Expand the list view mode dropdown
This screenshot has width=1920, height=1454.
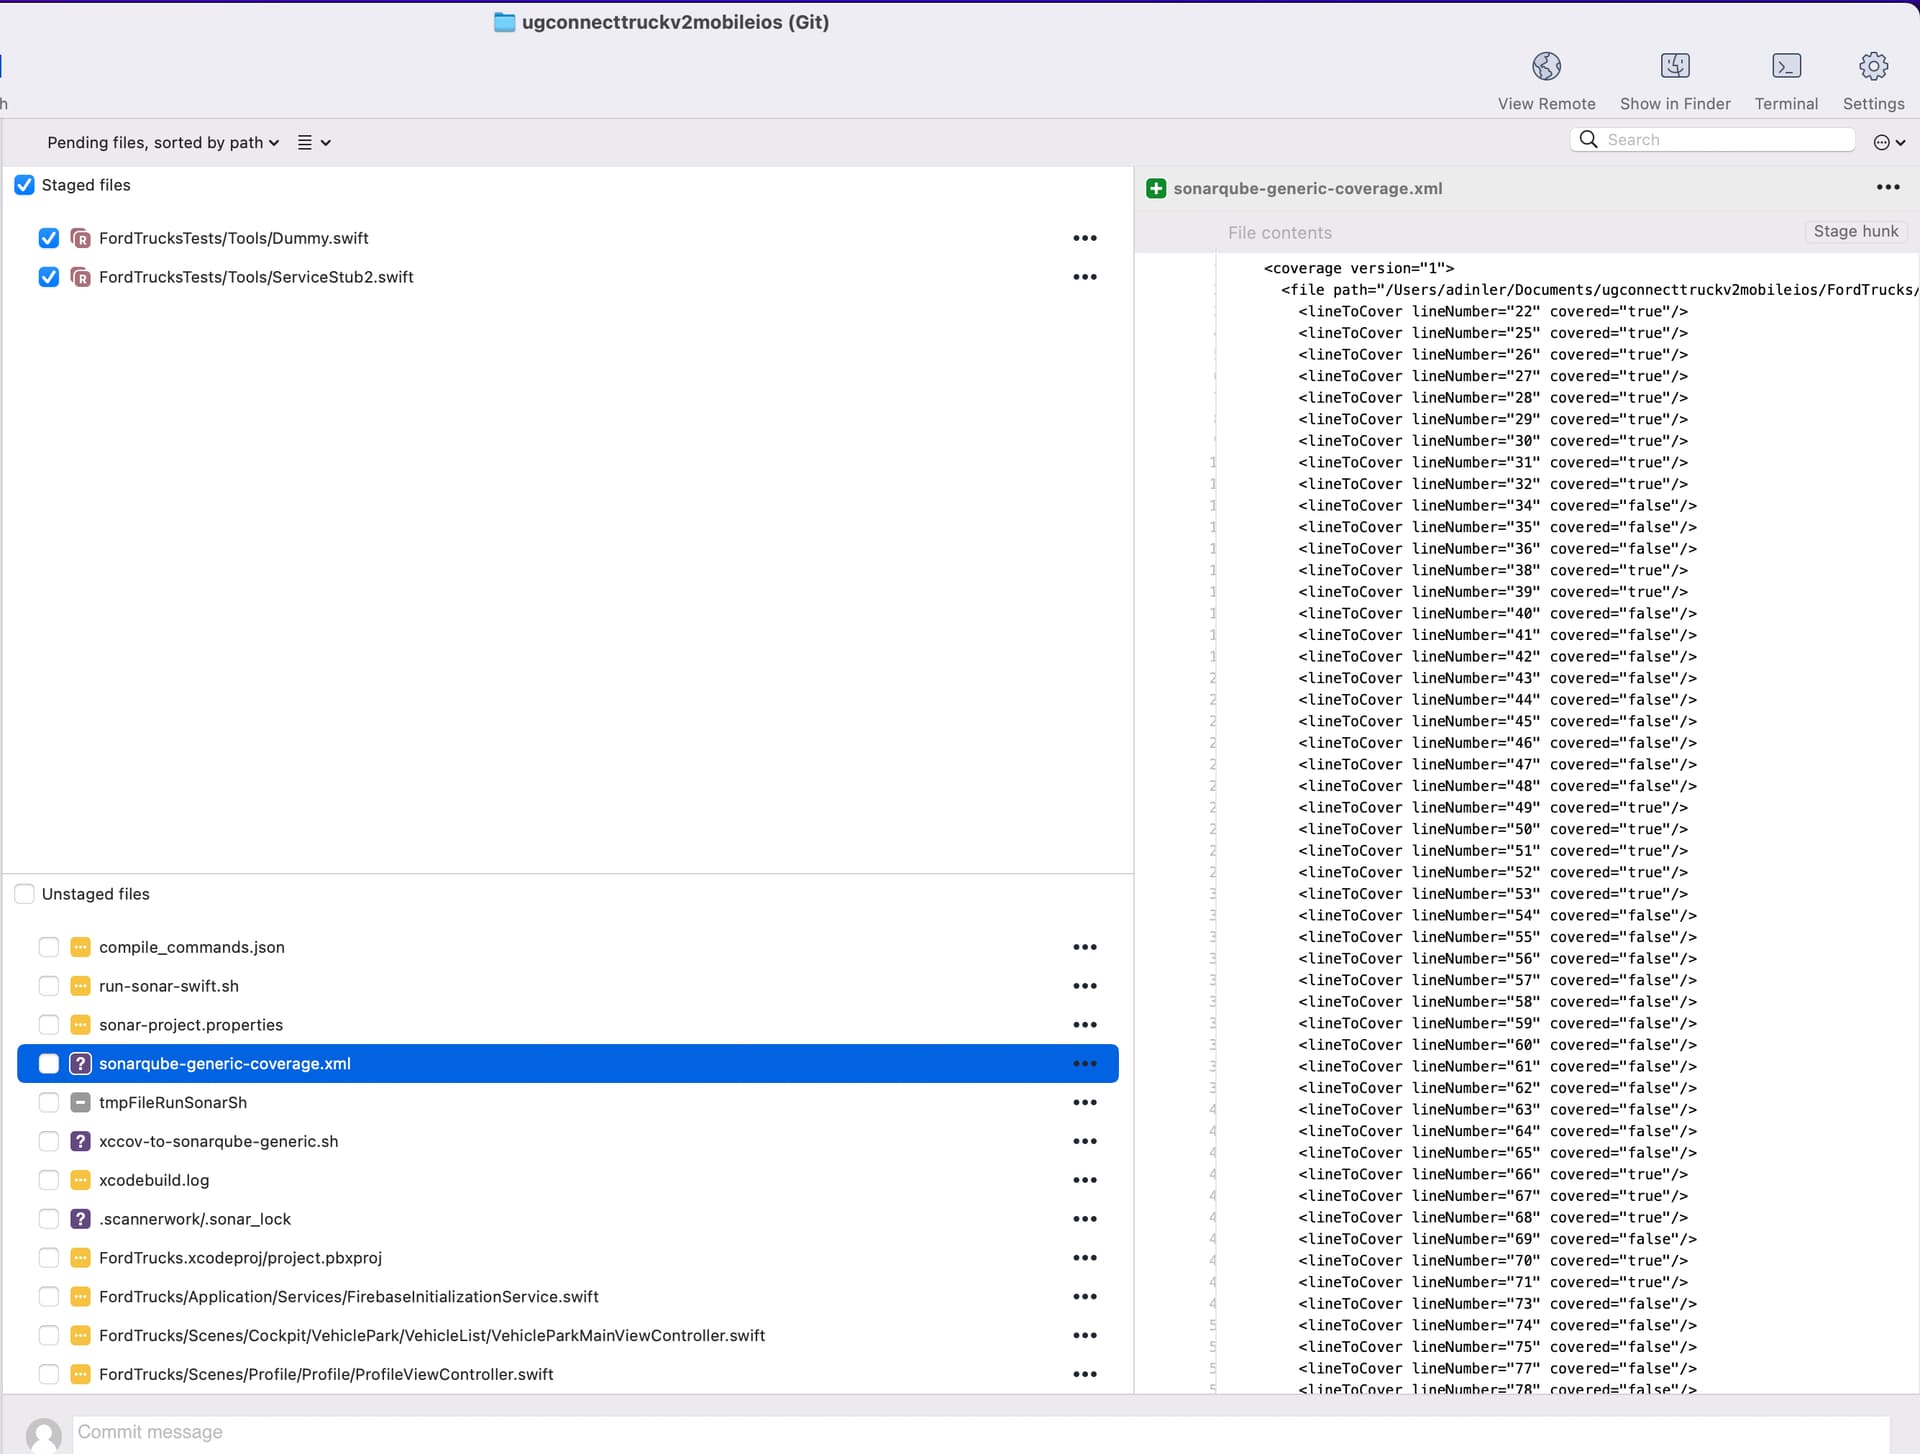point(314,143)
